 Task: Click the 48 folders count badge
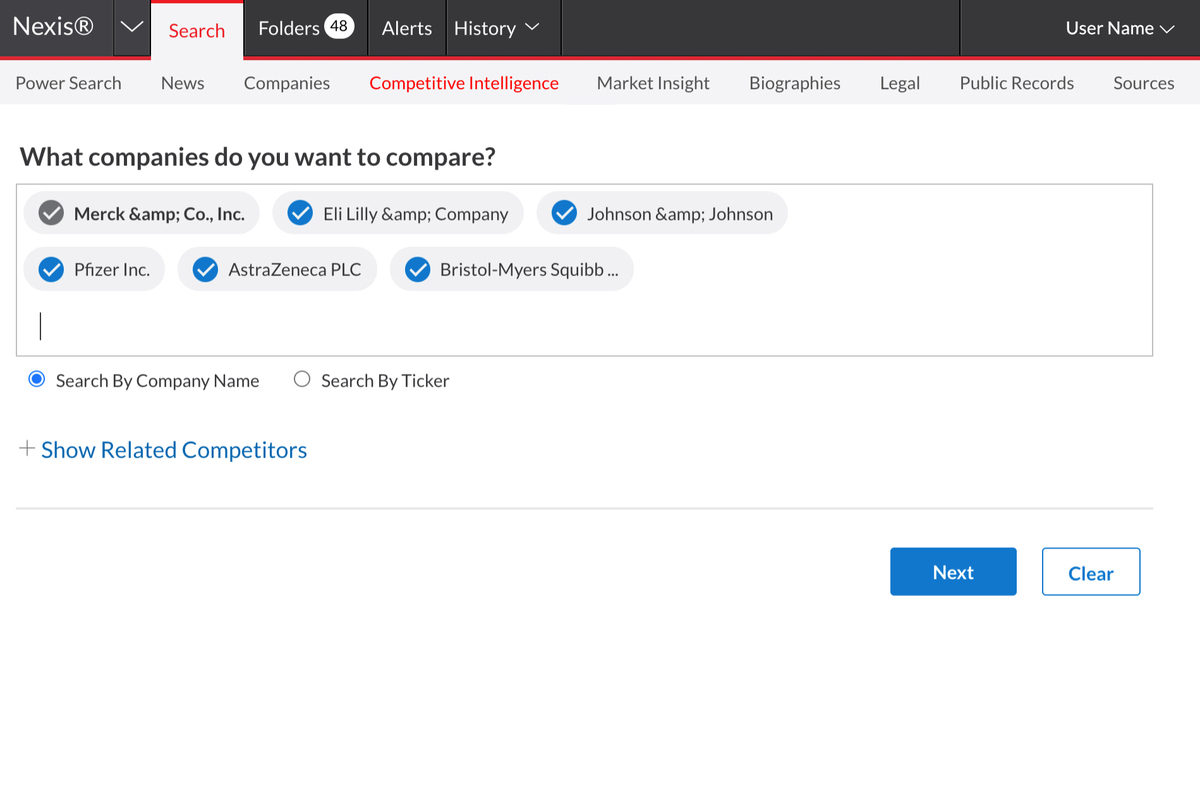click(339, 27)
